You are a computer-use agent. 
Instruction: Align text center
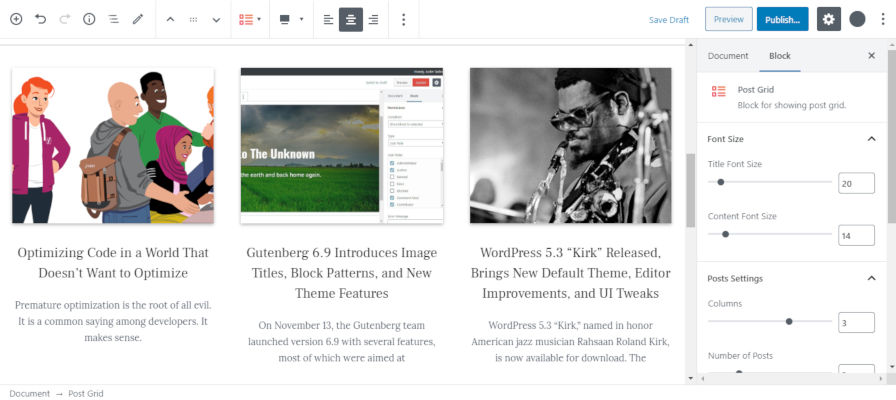tap(351, 19)
